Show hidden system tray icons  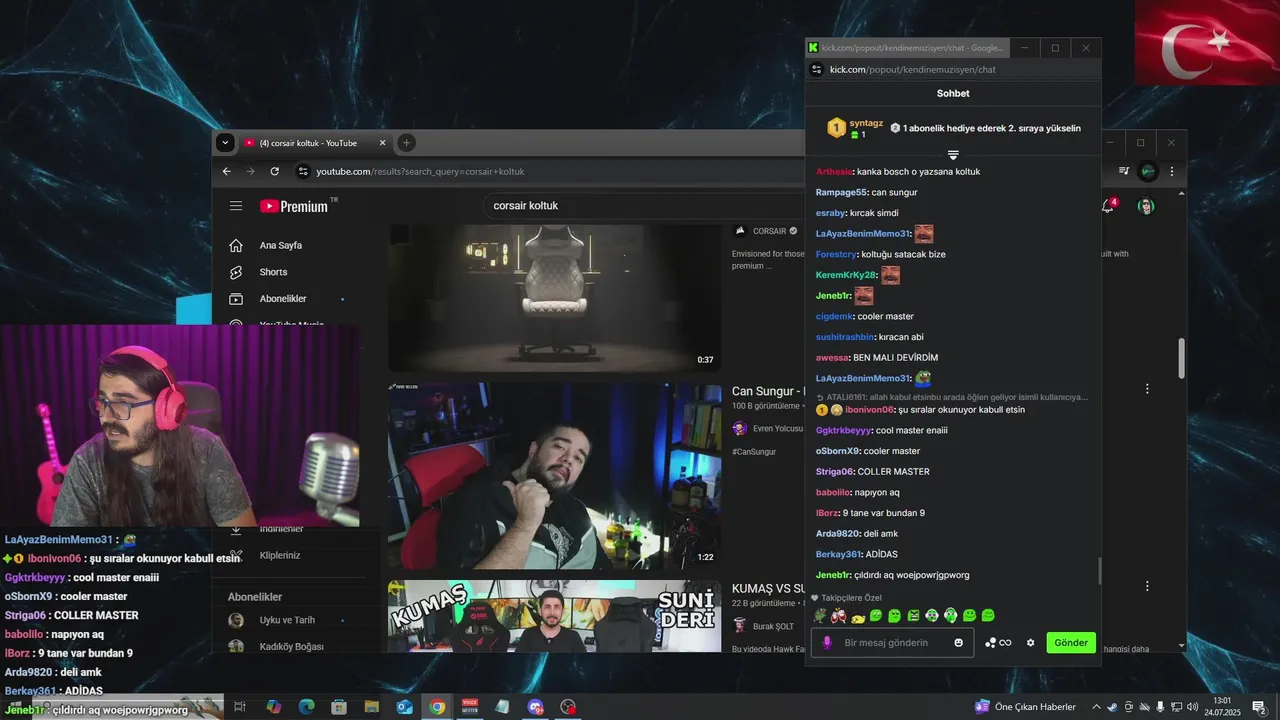pyautogui.click(x=1096, y=707)
